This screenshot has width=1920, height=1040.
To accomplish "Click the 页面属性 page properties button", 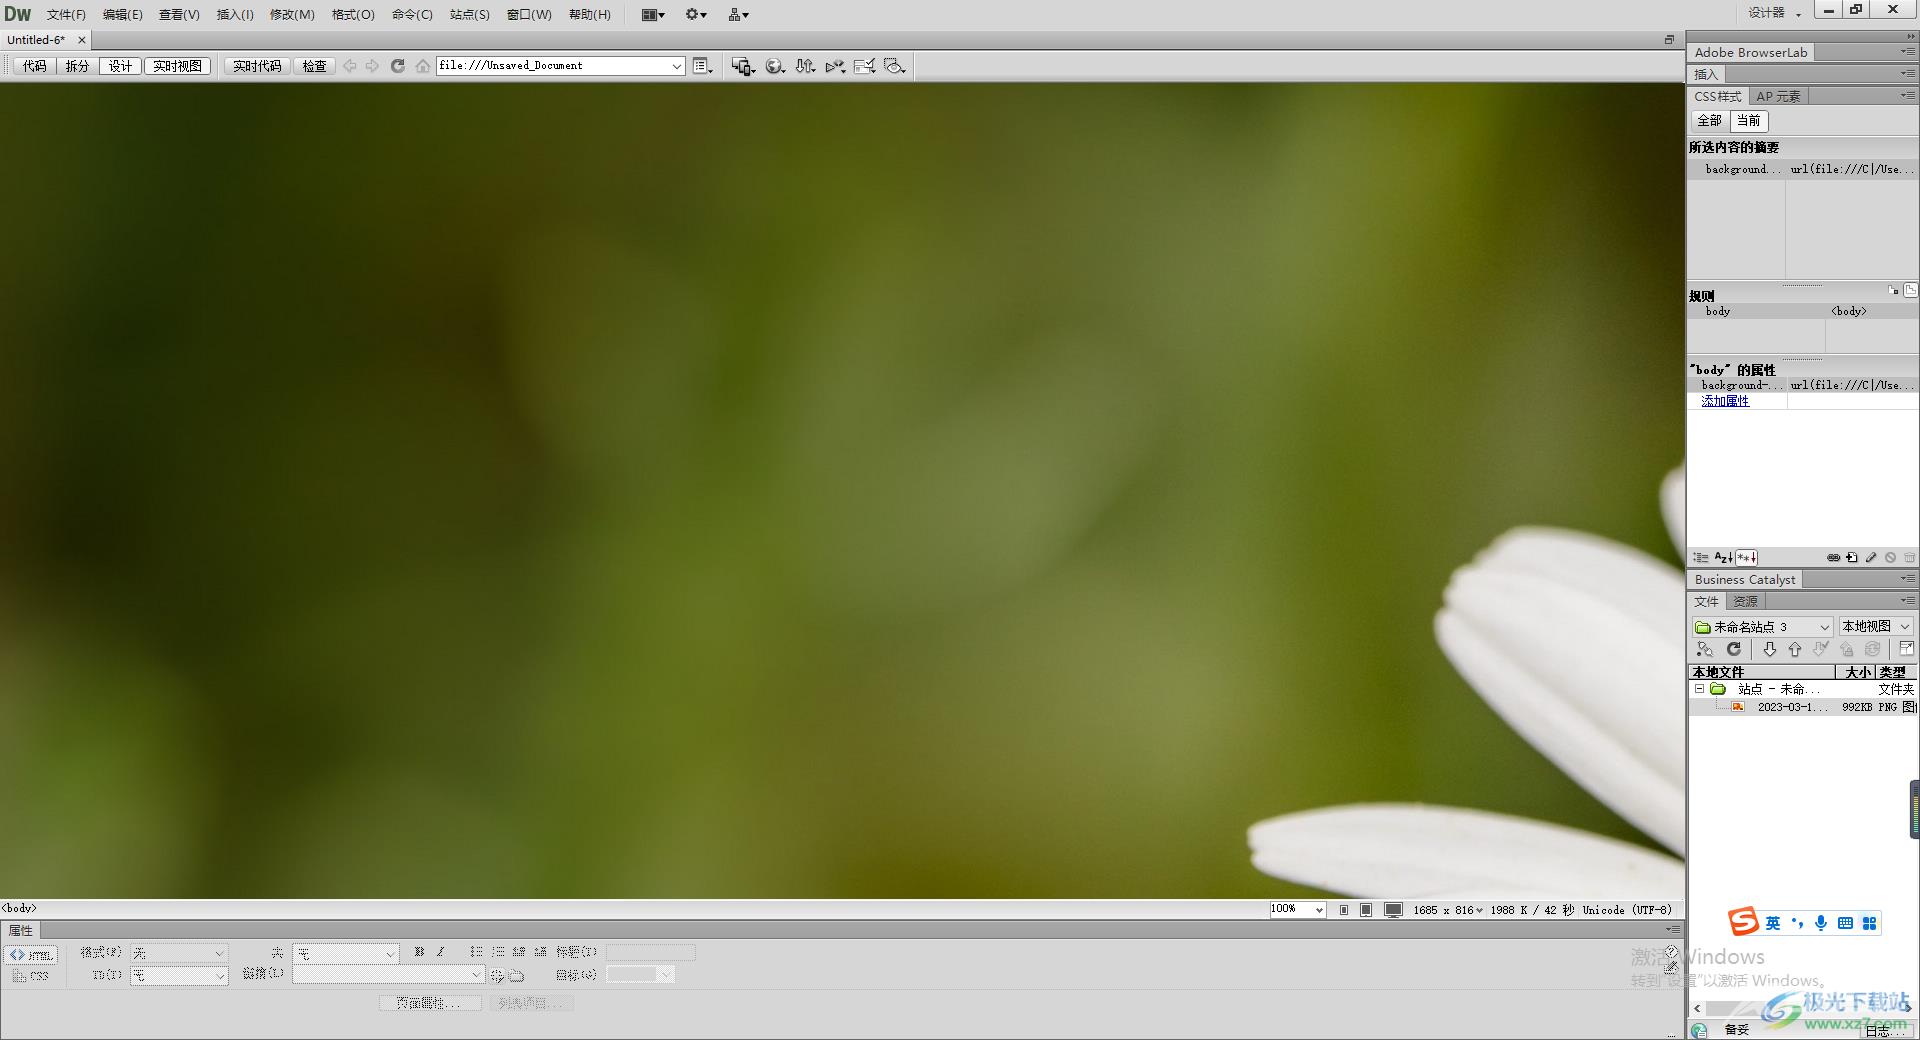I will tap(430, 1003).
